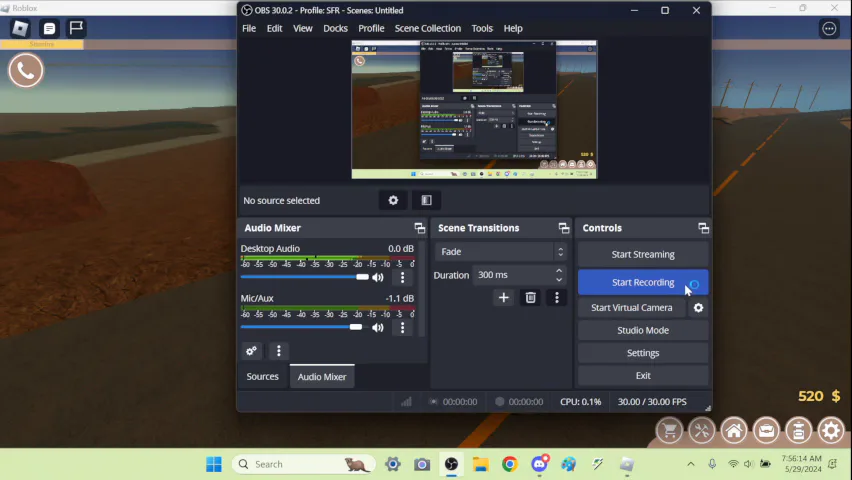Open Mic/Aux three-dot options

(402, 327)
